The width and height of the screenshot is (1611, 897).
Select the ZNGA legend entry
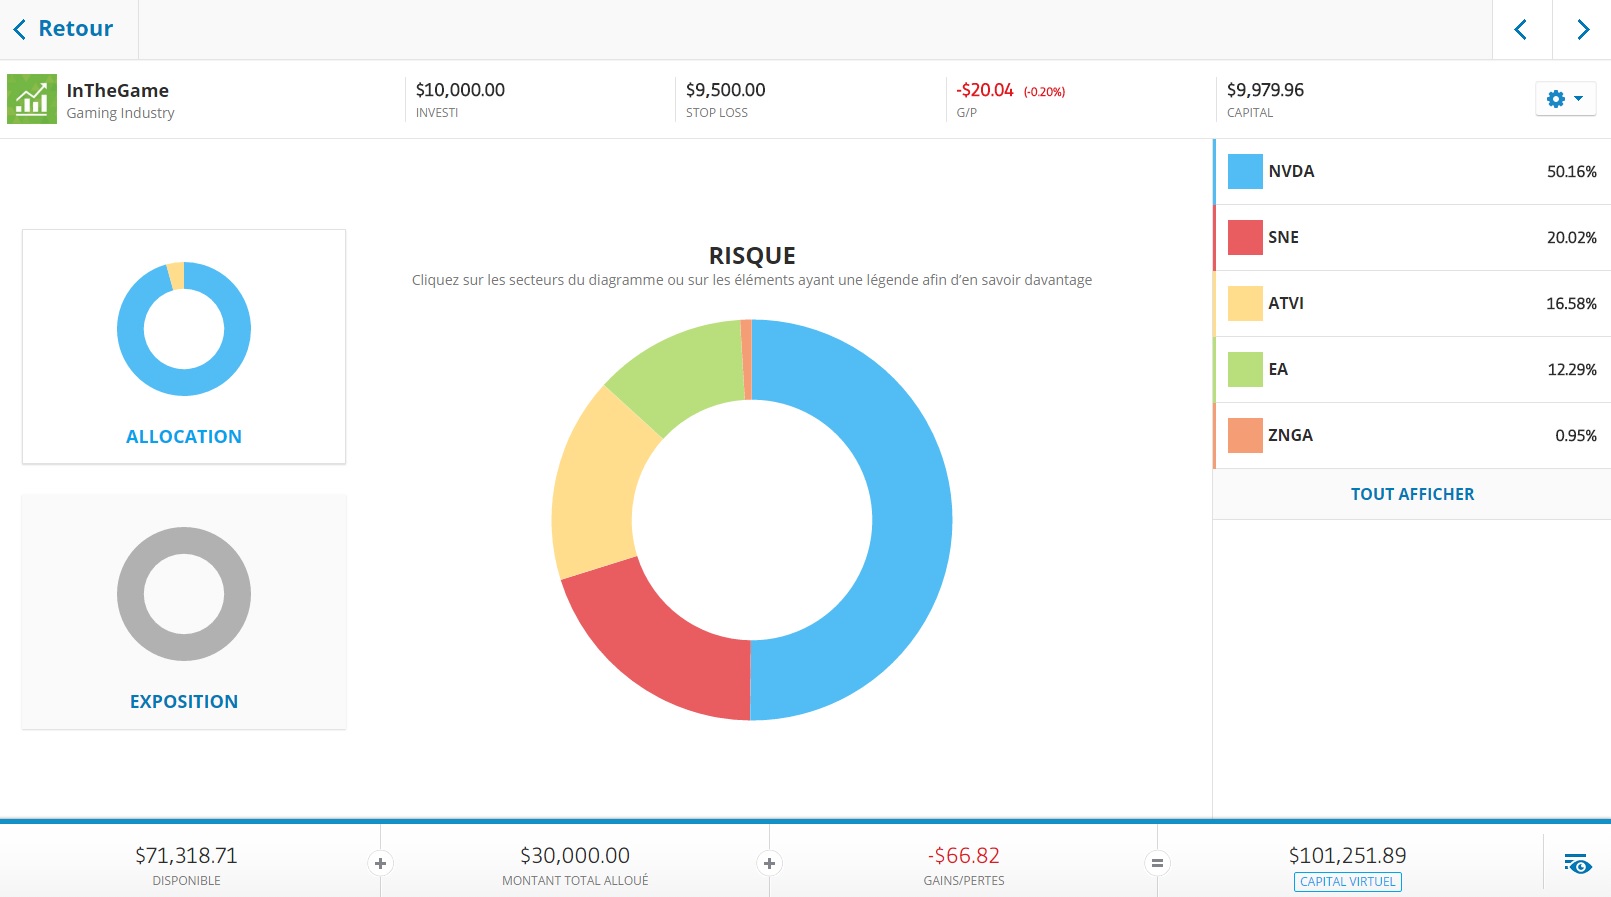[x=1412, y=436]
